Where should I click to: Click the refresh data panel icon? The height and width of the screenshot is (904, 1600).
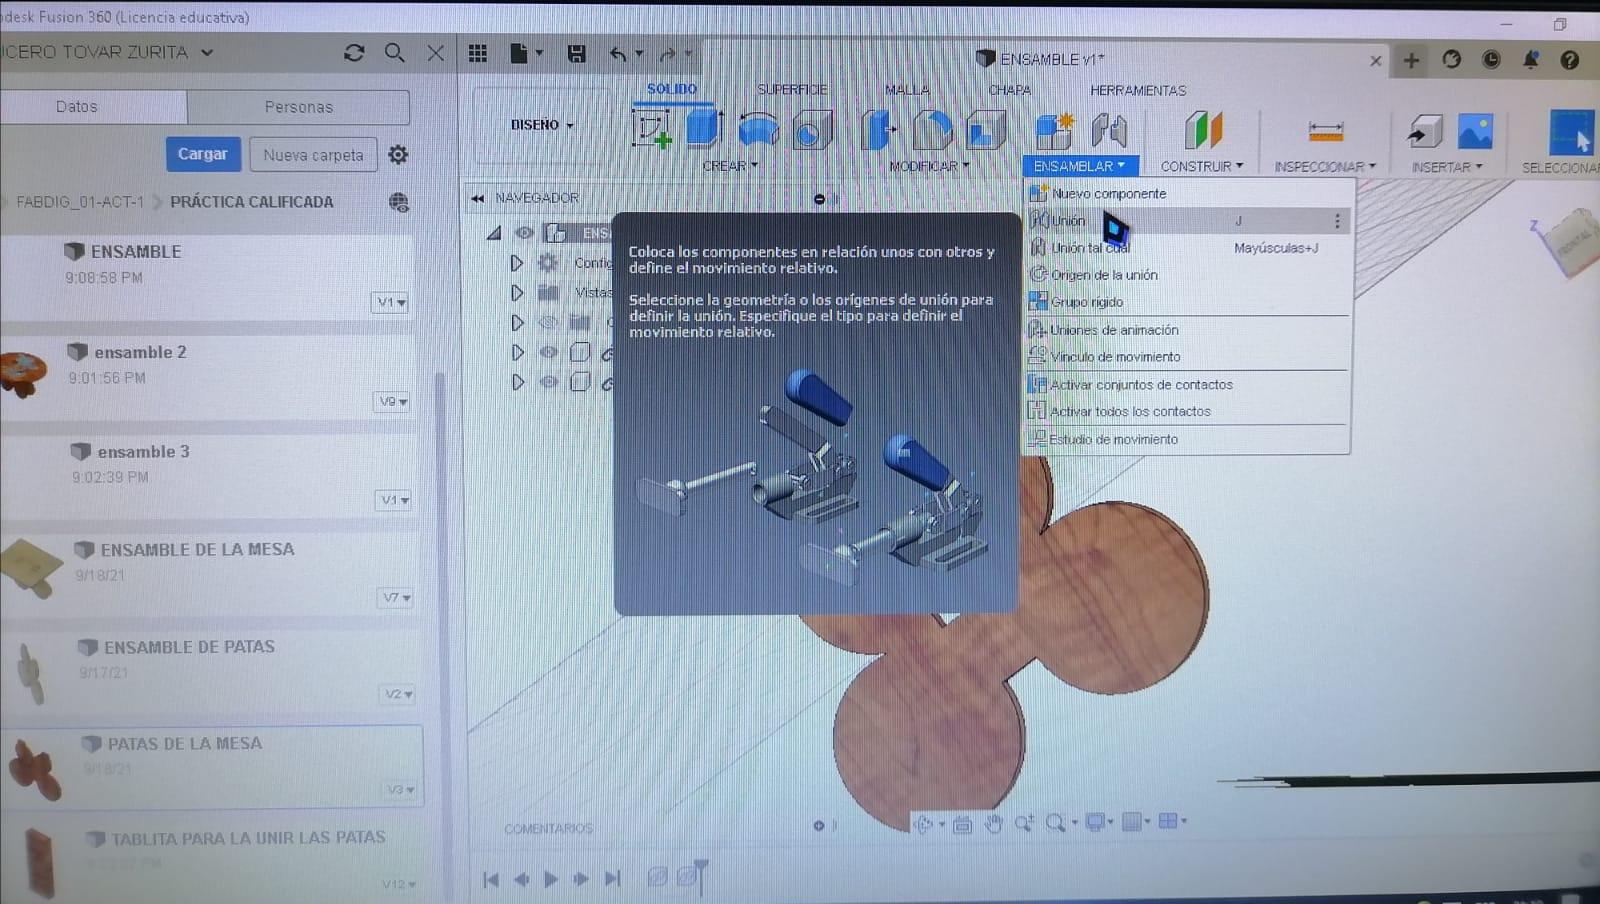(354, 53)
